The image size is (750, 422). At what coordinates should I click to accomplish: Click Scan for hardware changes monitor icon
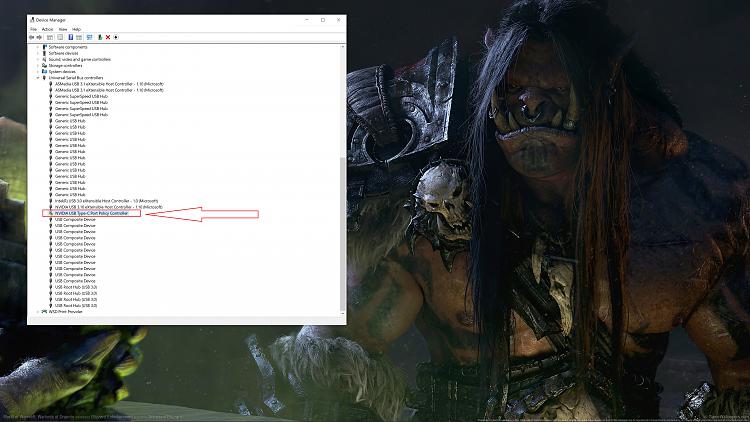click(89, 37)
